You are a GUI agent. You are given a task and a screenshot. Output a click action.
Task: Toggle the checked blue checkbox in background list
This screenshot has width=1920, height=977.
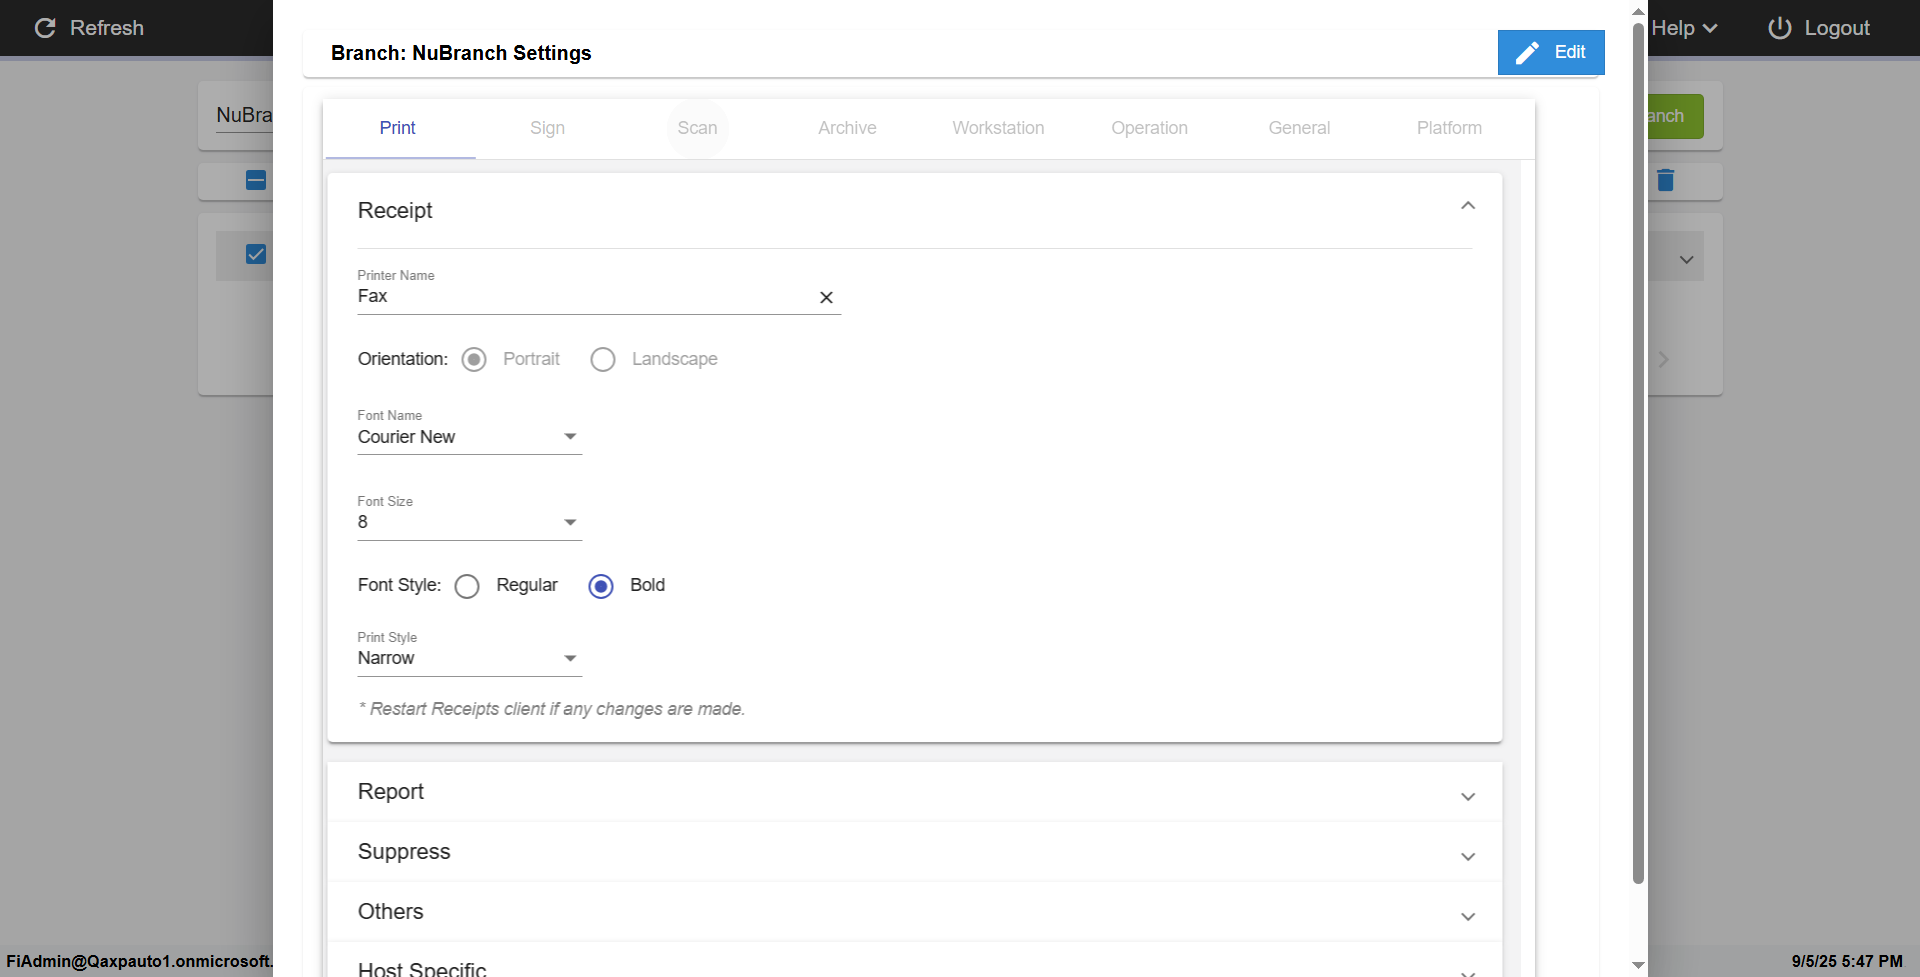click(x=256, y=254)
